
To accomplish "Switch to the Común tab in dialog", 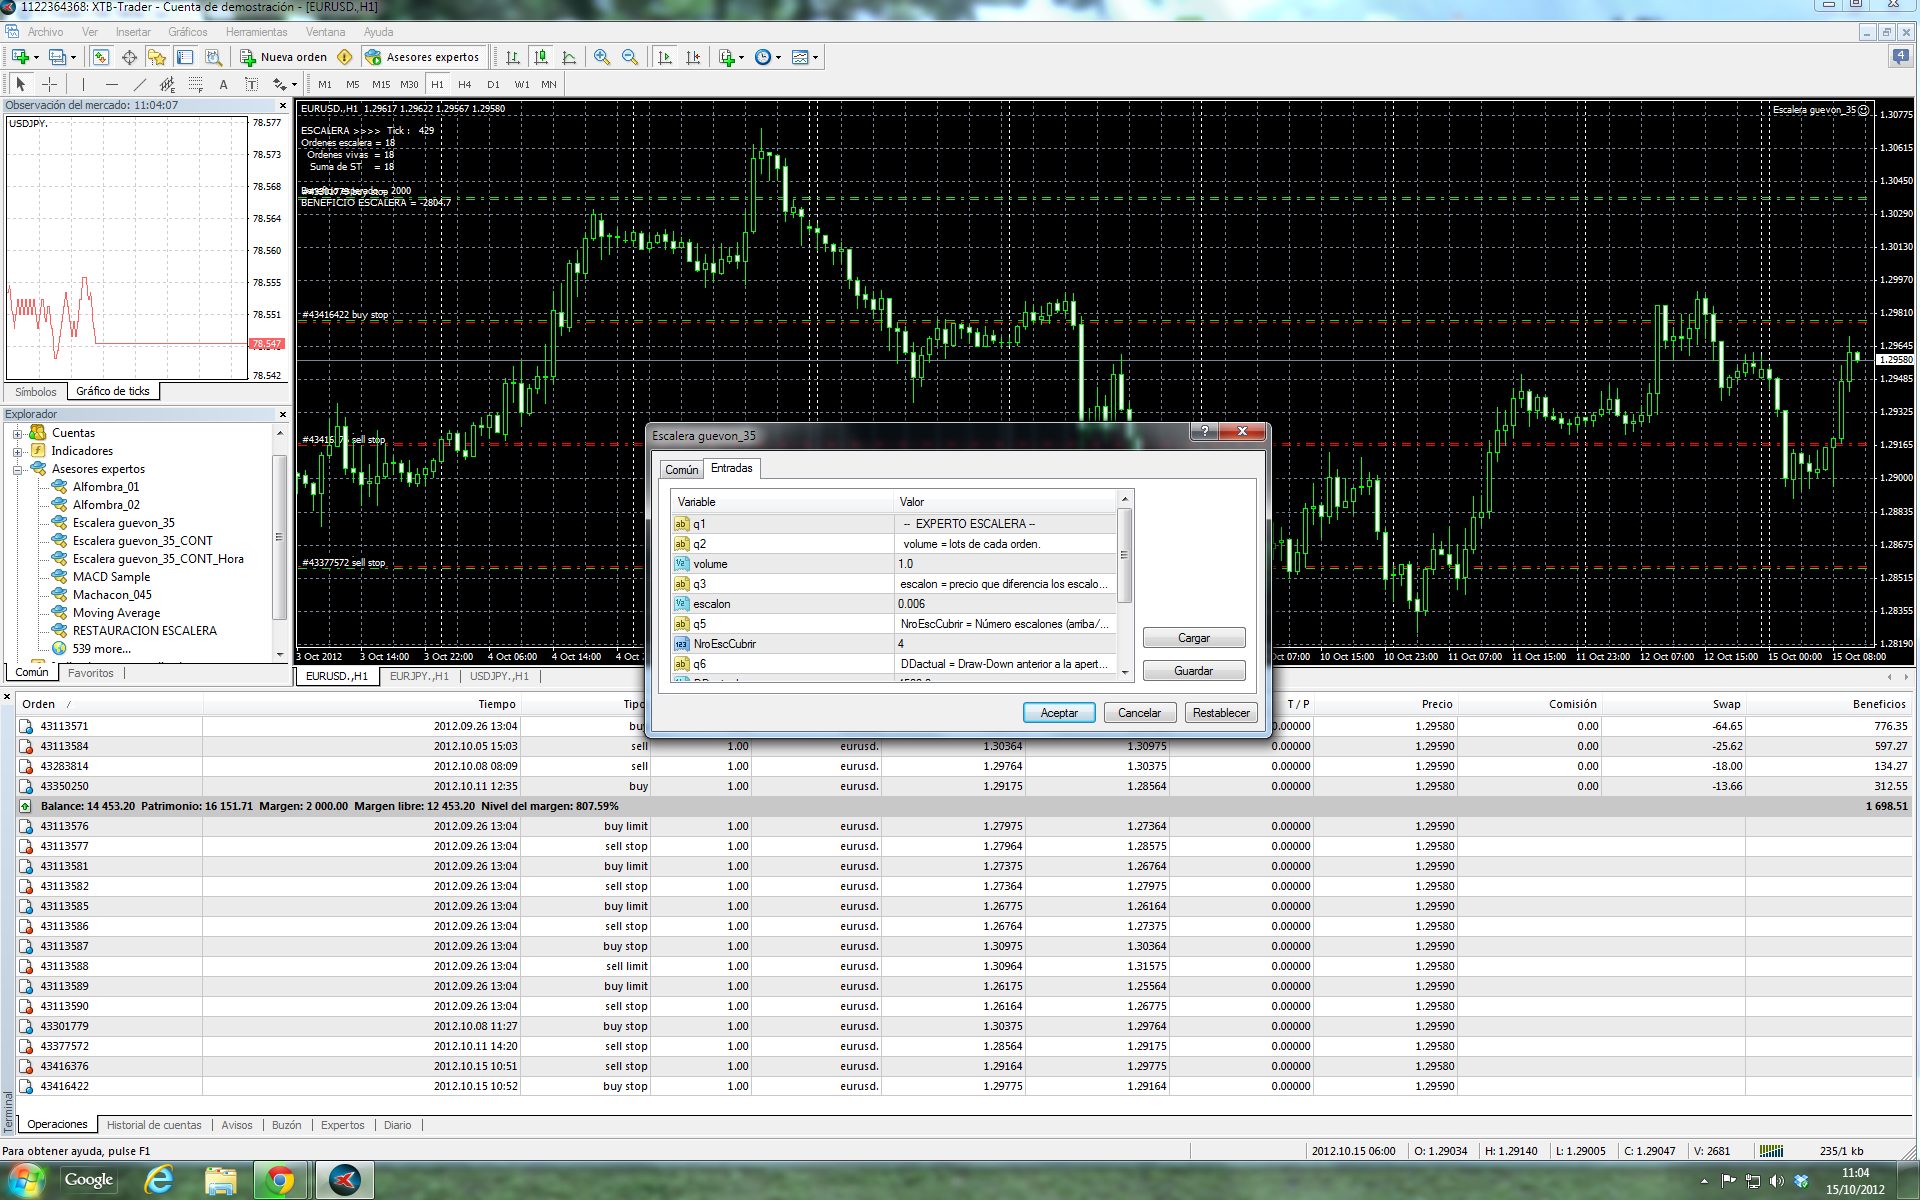I will coord(681,469).
